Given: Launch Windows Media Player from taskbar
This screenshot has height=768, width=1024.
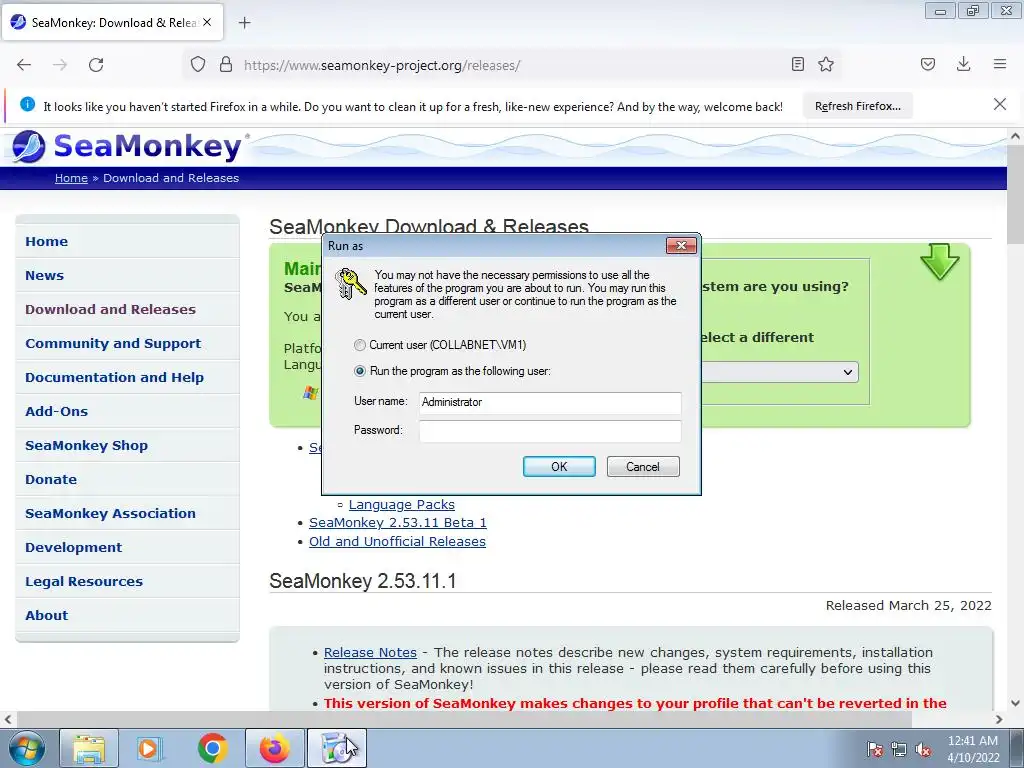Looking at the screenshot, I should (x=150, y=749).
